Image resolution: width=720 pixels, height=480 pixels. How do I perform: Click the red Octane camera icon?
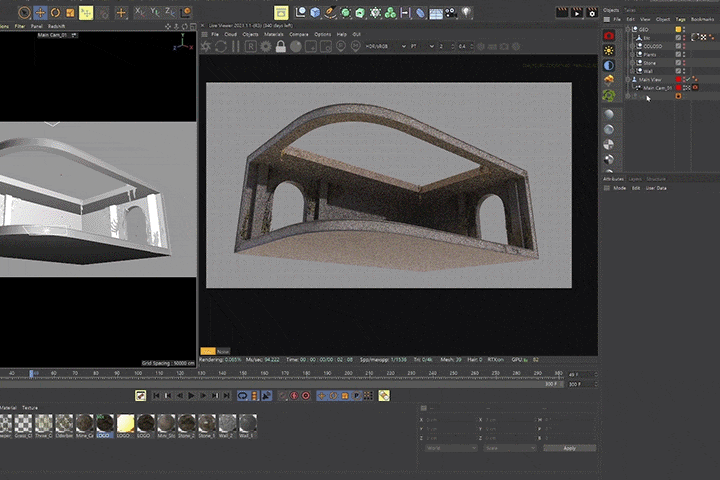[x=609, y=35]
